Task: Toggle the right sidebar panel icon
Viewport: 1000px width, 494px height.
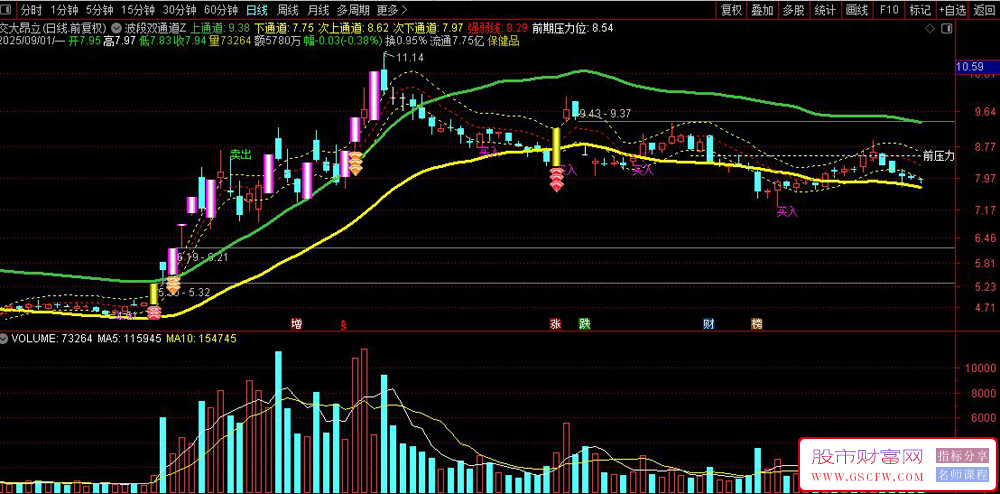Action: (946, 29)
